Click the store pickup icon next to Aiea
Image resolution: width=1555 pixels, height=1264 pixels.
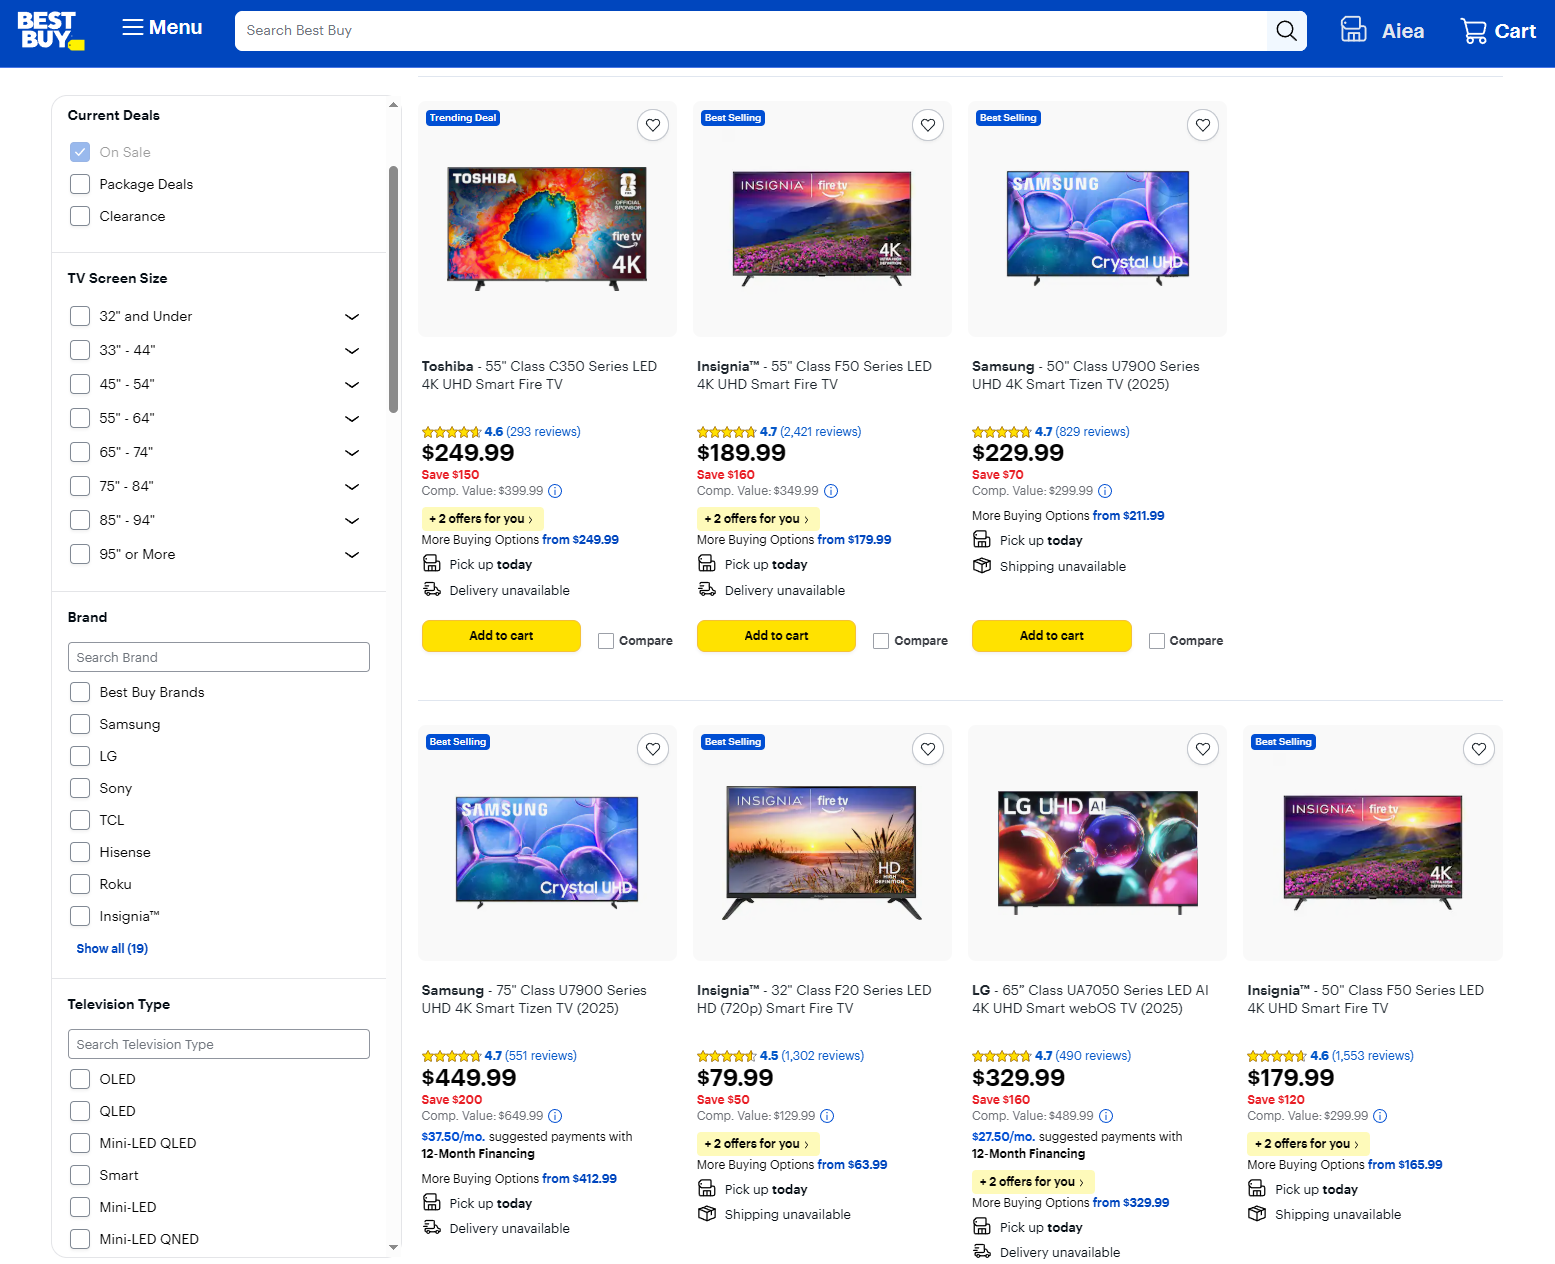(x=1353, y=30)
